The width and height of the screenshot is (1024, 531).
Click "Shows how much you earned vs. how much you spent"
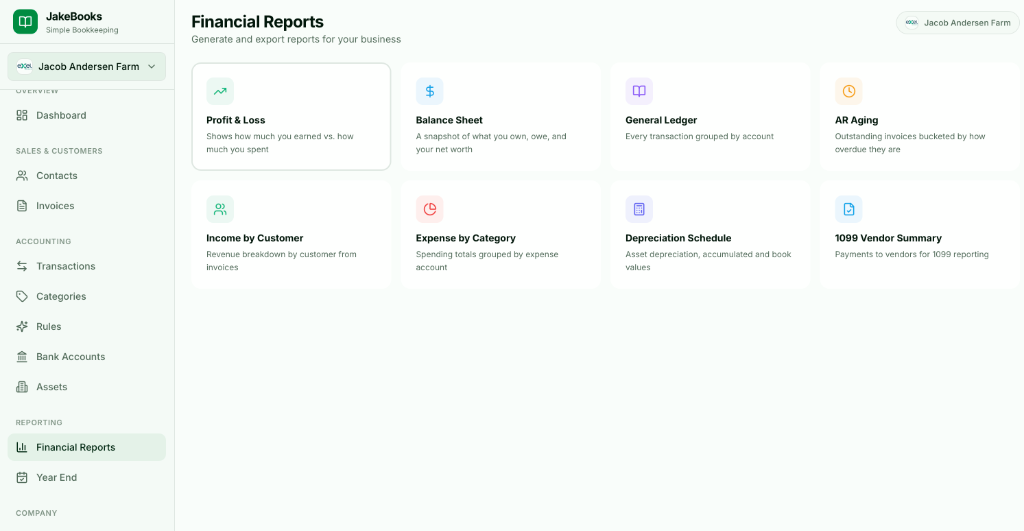click(280, 143)
